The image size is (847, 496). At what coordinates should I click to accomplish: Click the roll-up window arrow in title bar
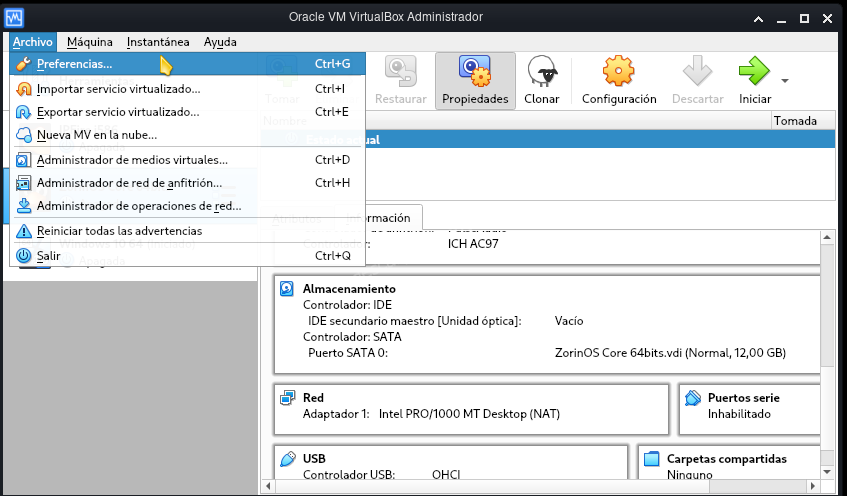pos(758,19)
